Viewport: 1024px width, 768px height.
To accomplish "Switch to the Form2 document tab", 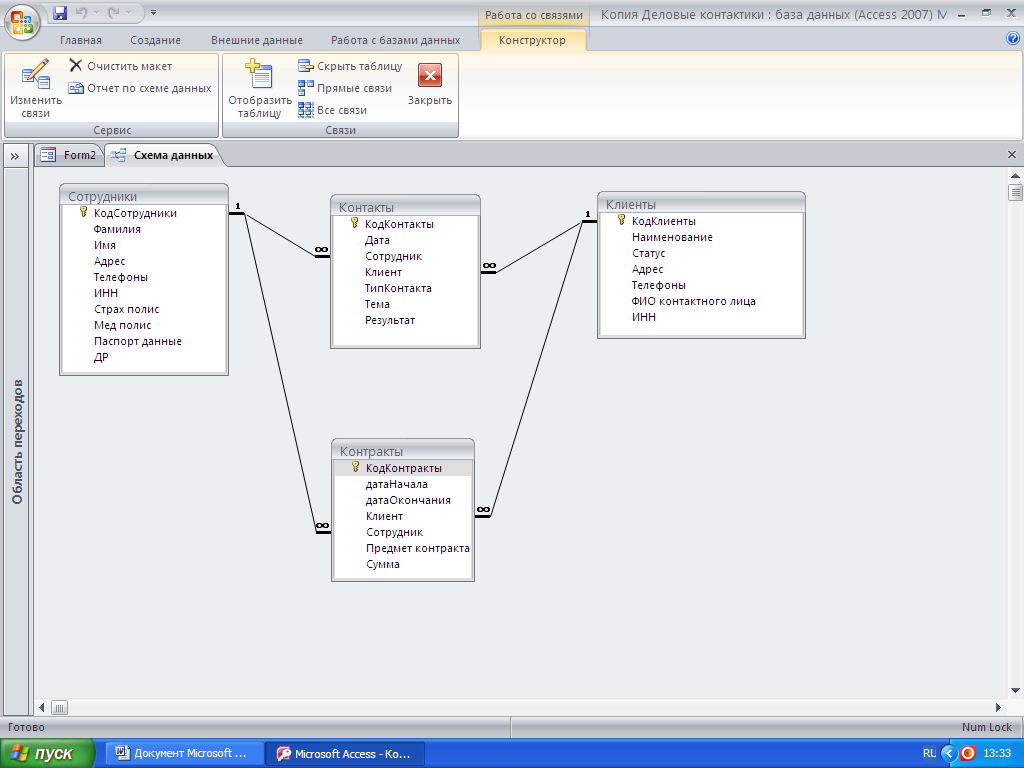I will (x=69, y=155).
